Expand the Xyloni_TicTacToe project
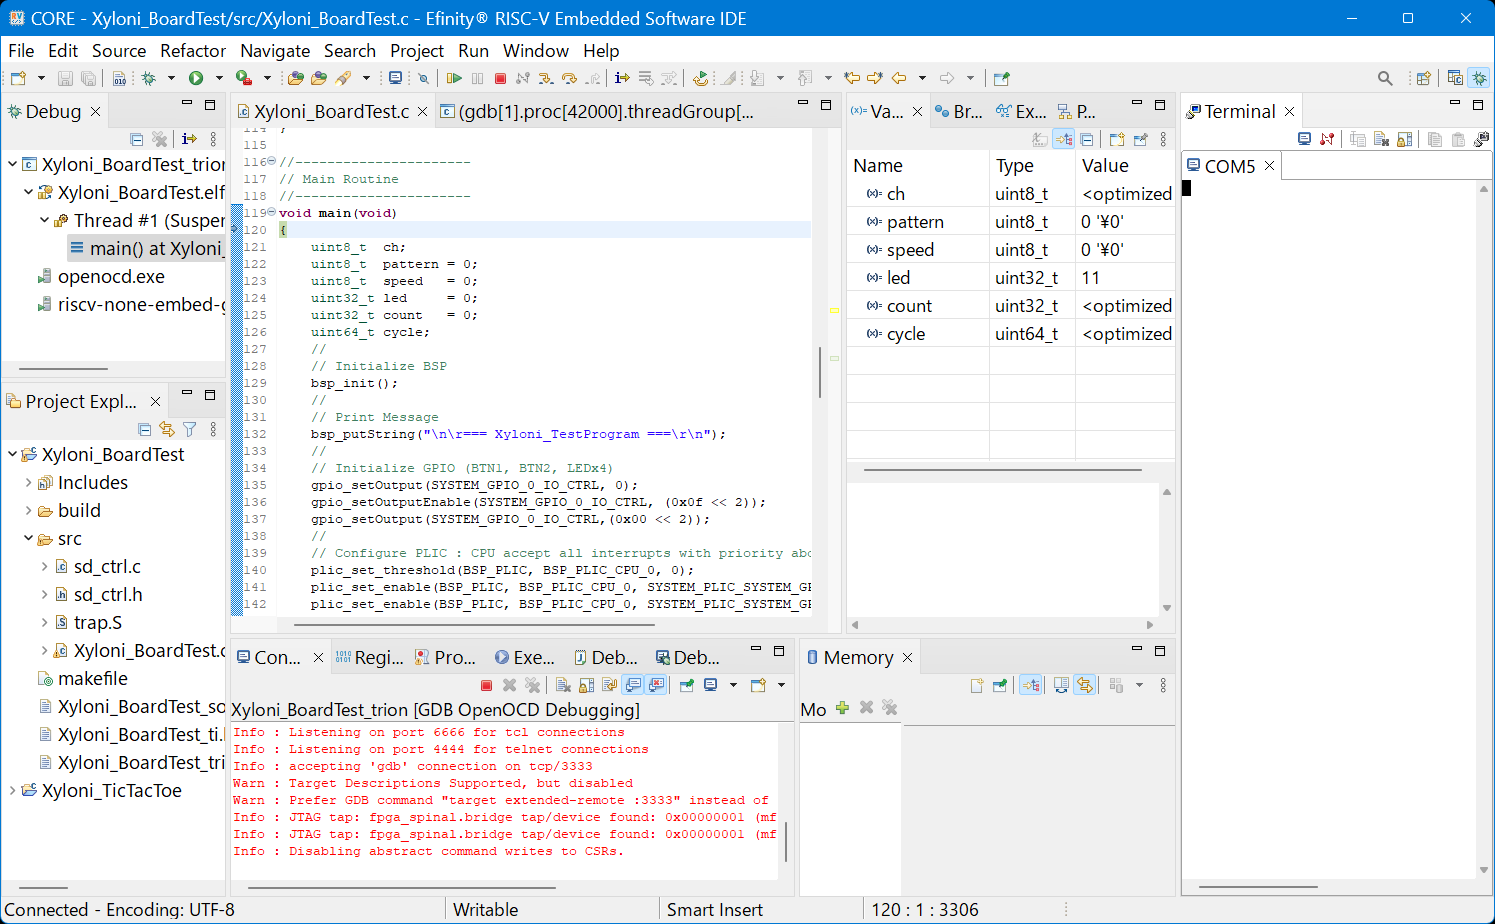The width and height of the screenshot is (1495, 924). click(13, 791)
